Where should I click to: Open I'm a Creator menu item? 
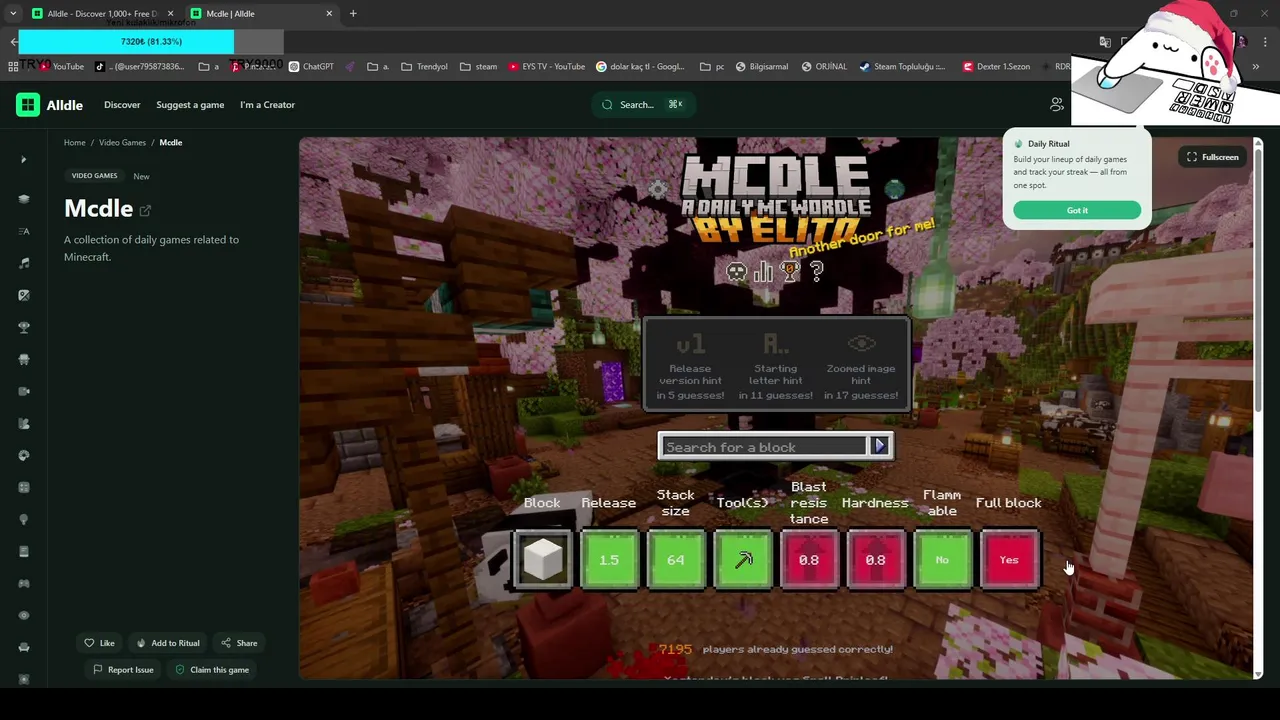(x=267, y=105)
